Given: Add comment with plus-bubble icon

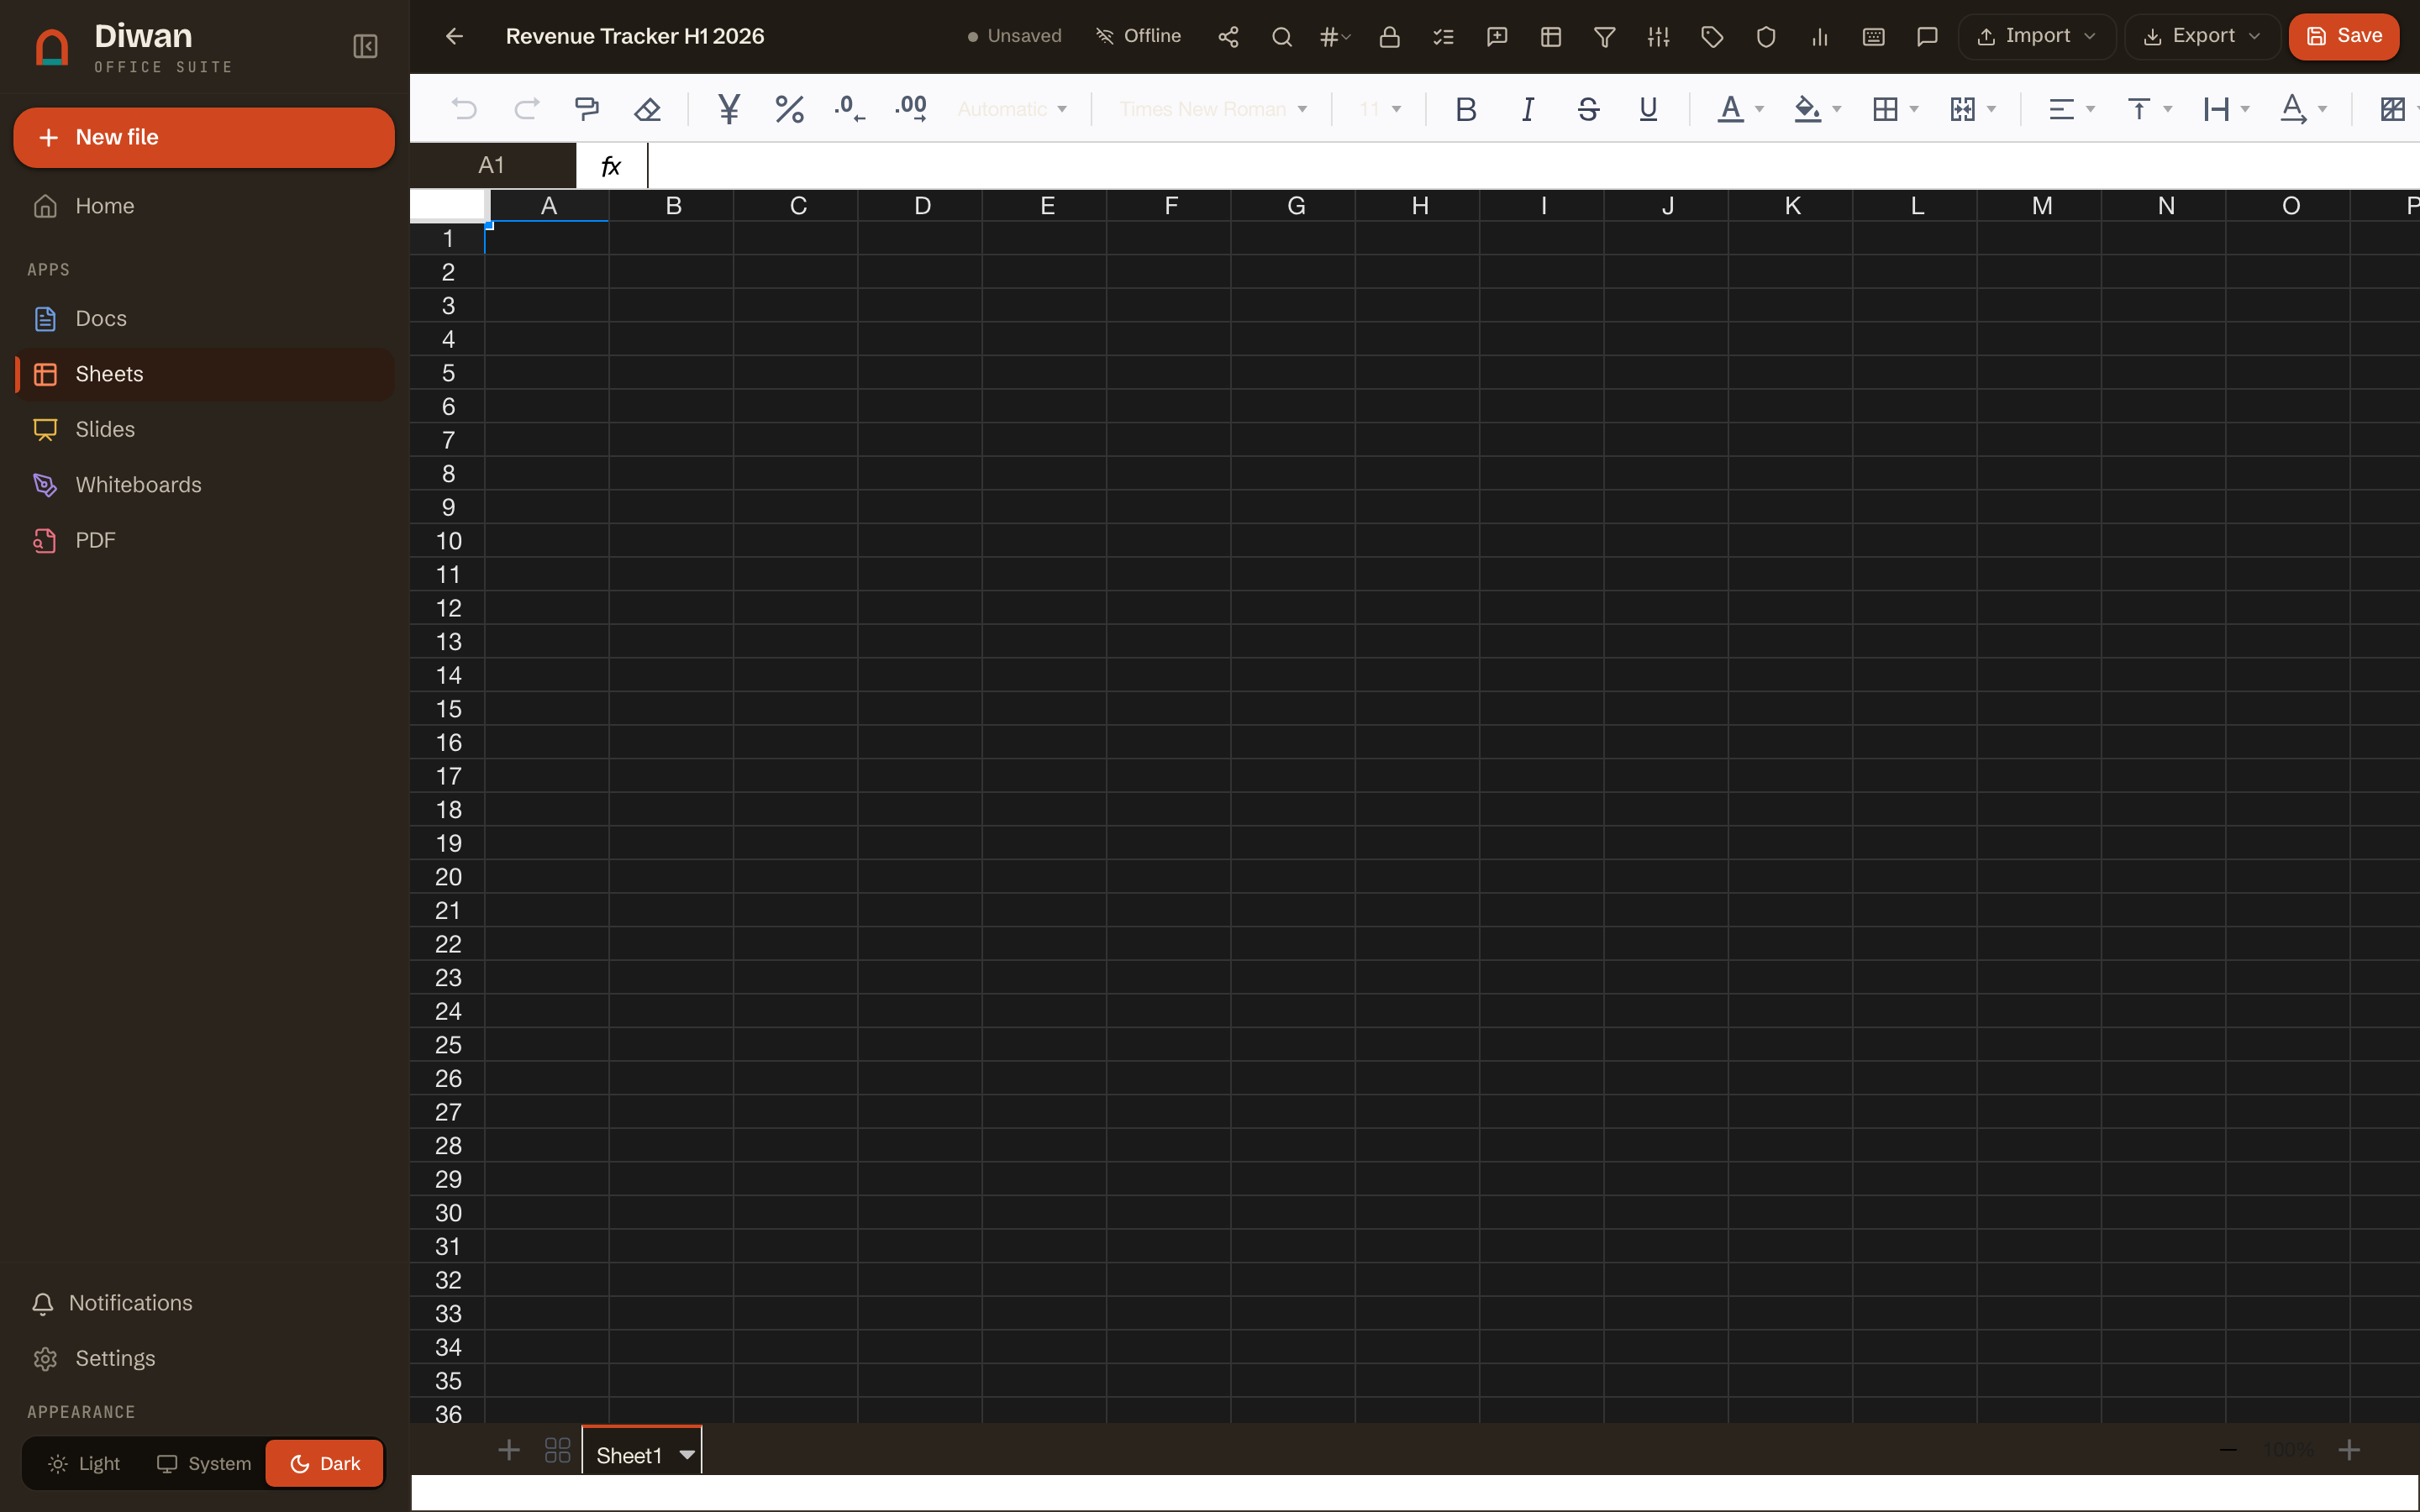Looking at the screenshot, I should pyautogui.click(x=1497, y=37).
